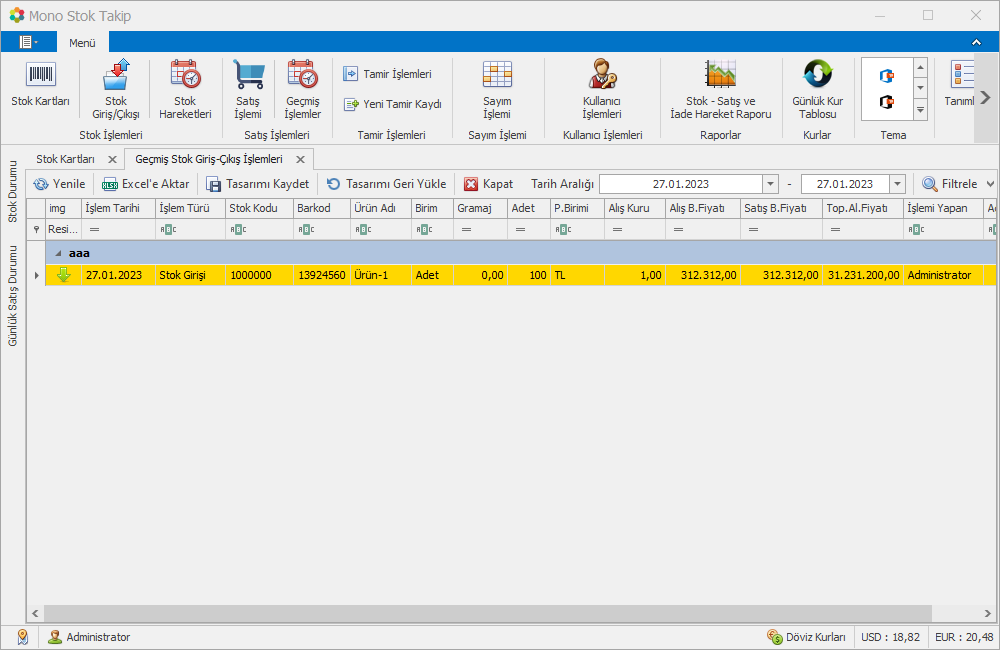The width and height of the screenshot is (1000, 650).
Task: Open the end date dropdown calendar
Action: (897, 184)
